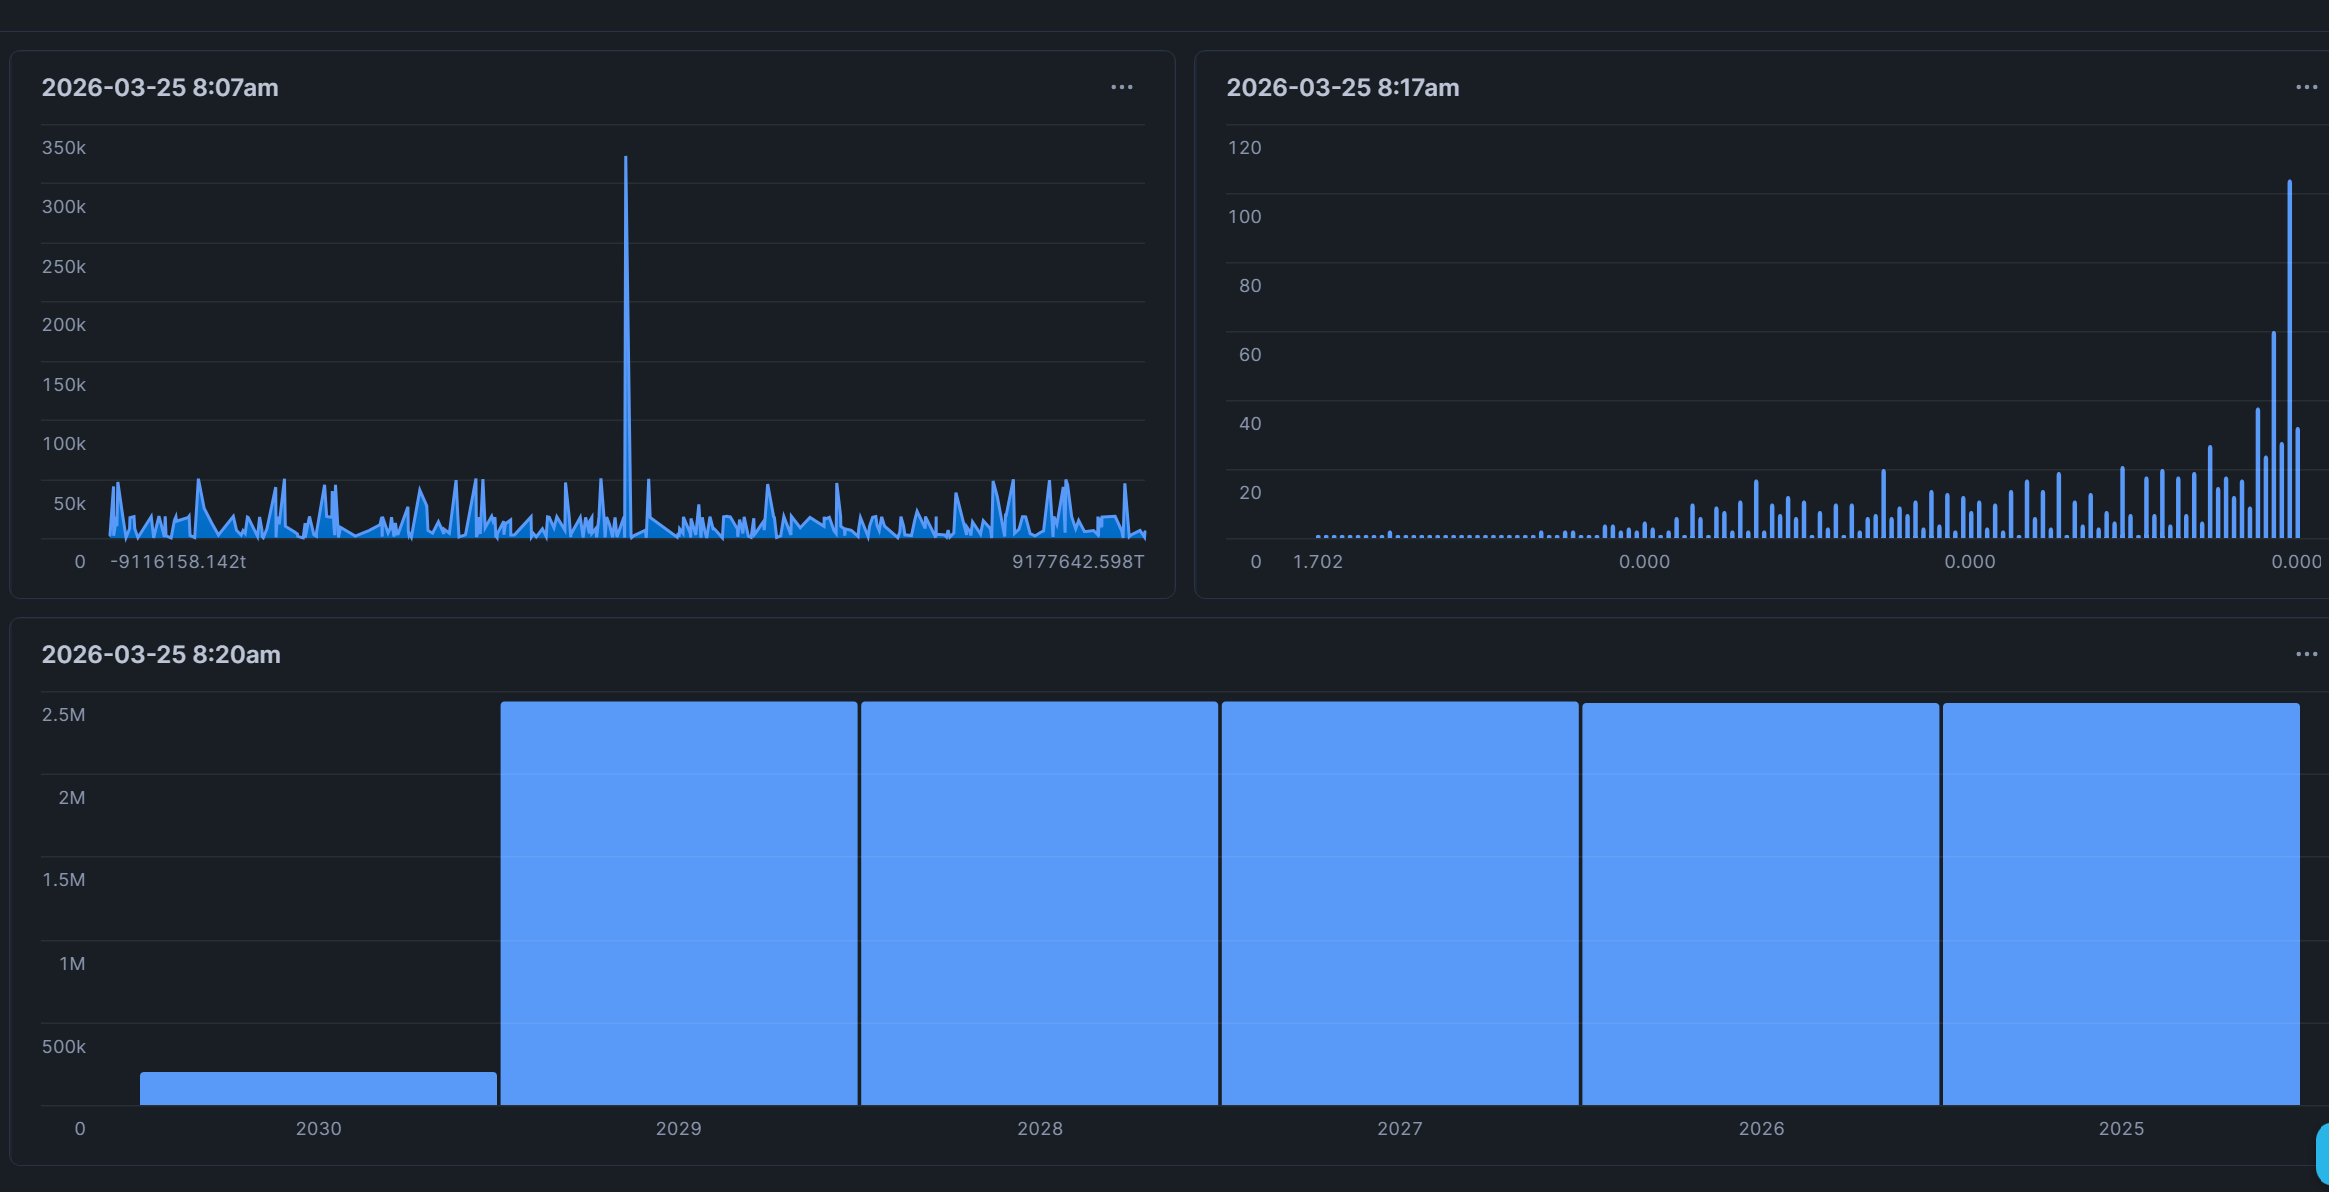Click the 2030 bar in the bottom chart

tap(318, 1088)
